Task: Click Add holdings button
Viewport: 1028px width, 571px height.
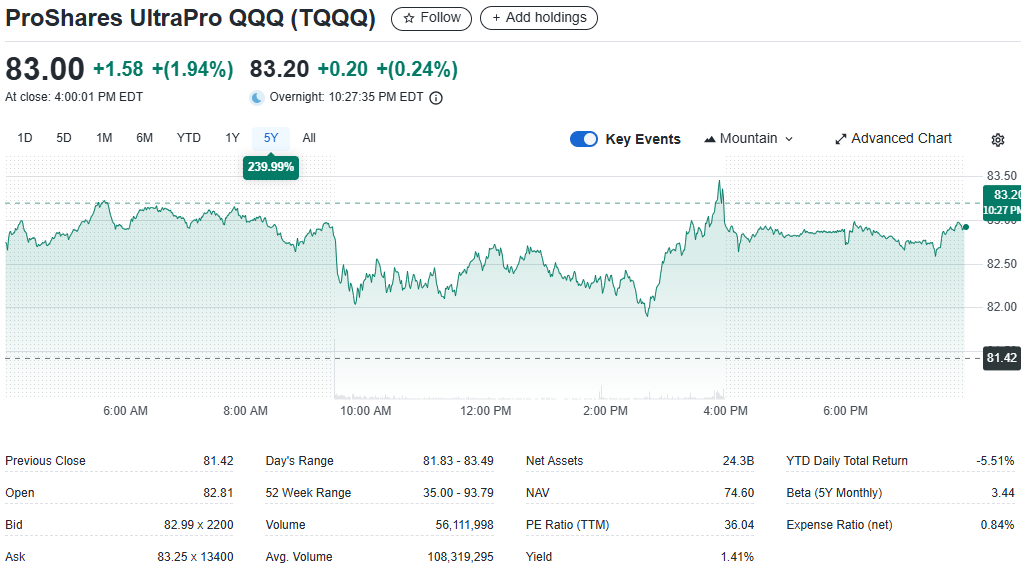Action: tap(539, 18)
